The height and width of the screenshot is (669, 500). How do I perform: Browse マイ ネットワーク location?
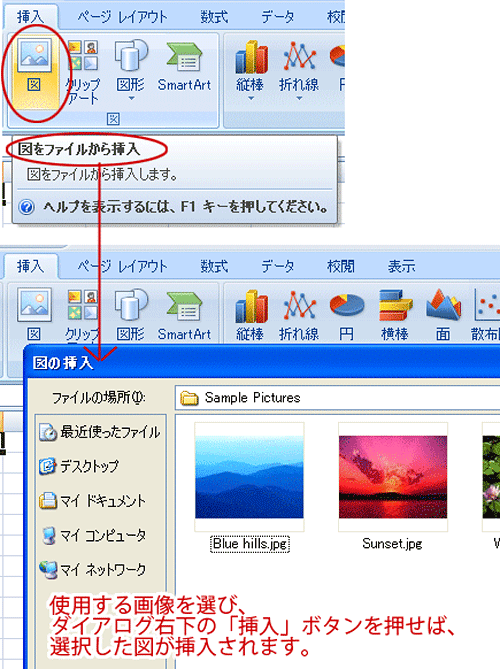92,570
